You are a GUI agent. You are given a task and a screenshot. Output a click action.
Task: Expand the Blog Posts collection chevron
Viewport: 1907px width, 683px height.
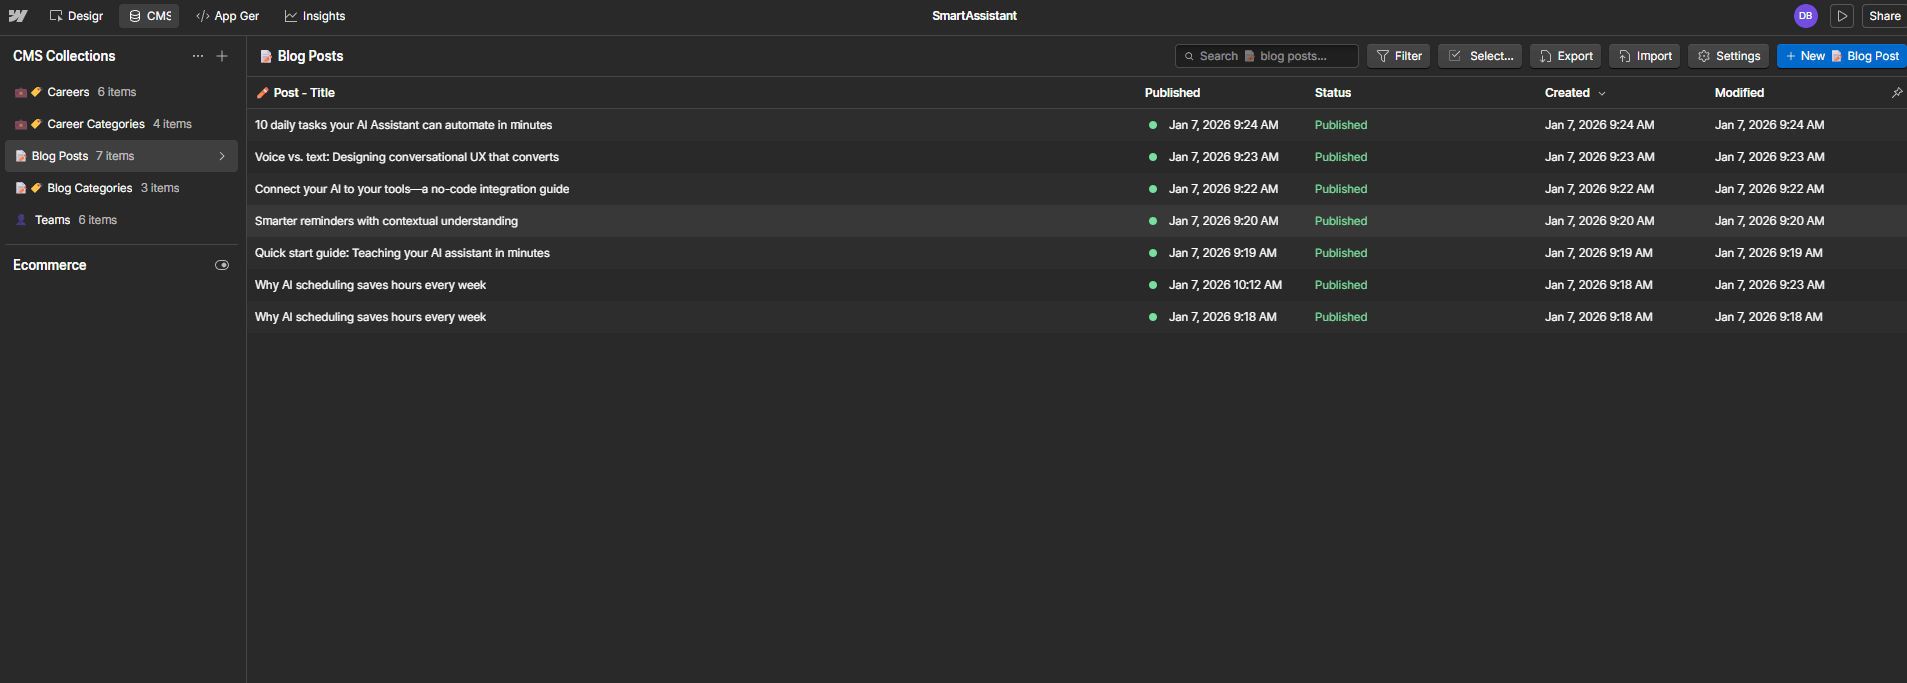[222, 156]
